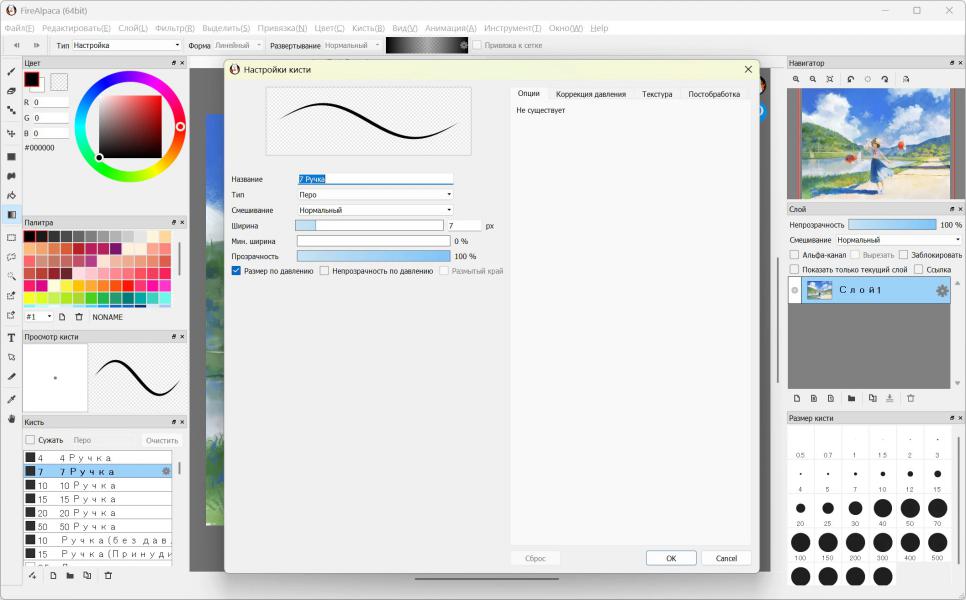This screenshot has width=966, height=600.
Task: Open the Смешивание dropdown in brush dialog
Action: [375, 210]
